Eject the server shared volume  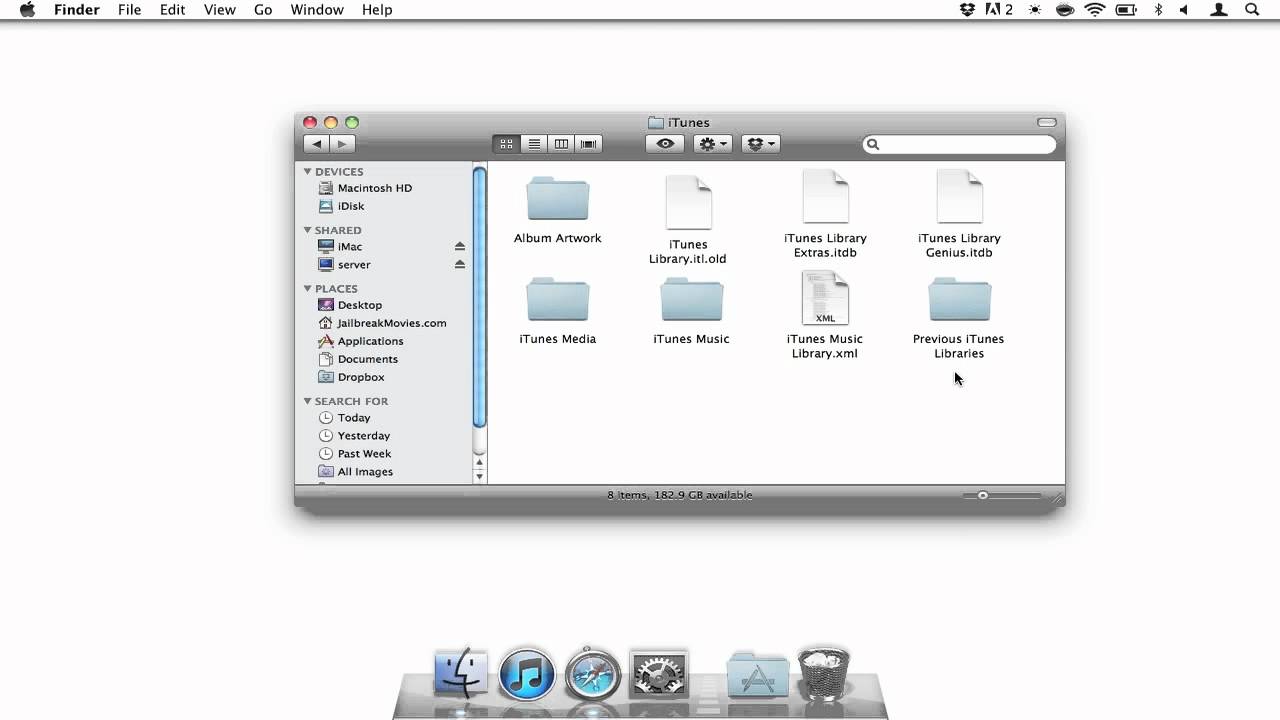coord(460,264)
